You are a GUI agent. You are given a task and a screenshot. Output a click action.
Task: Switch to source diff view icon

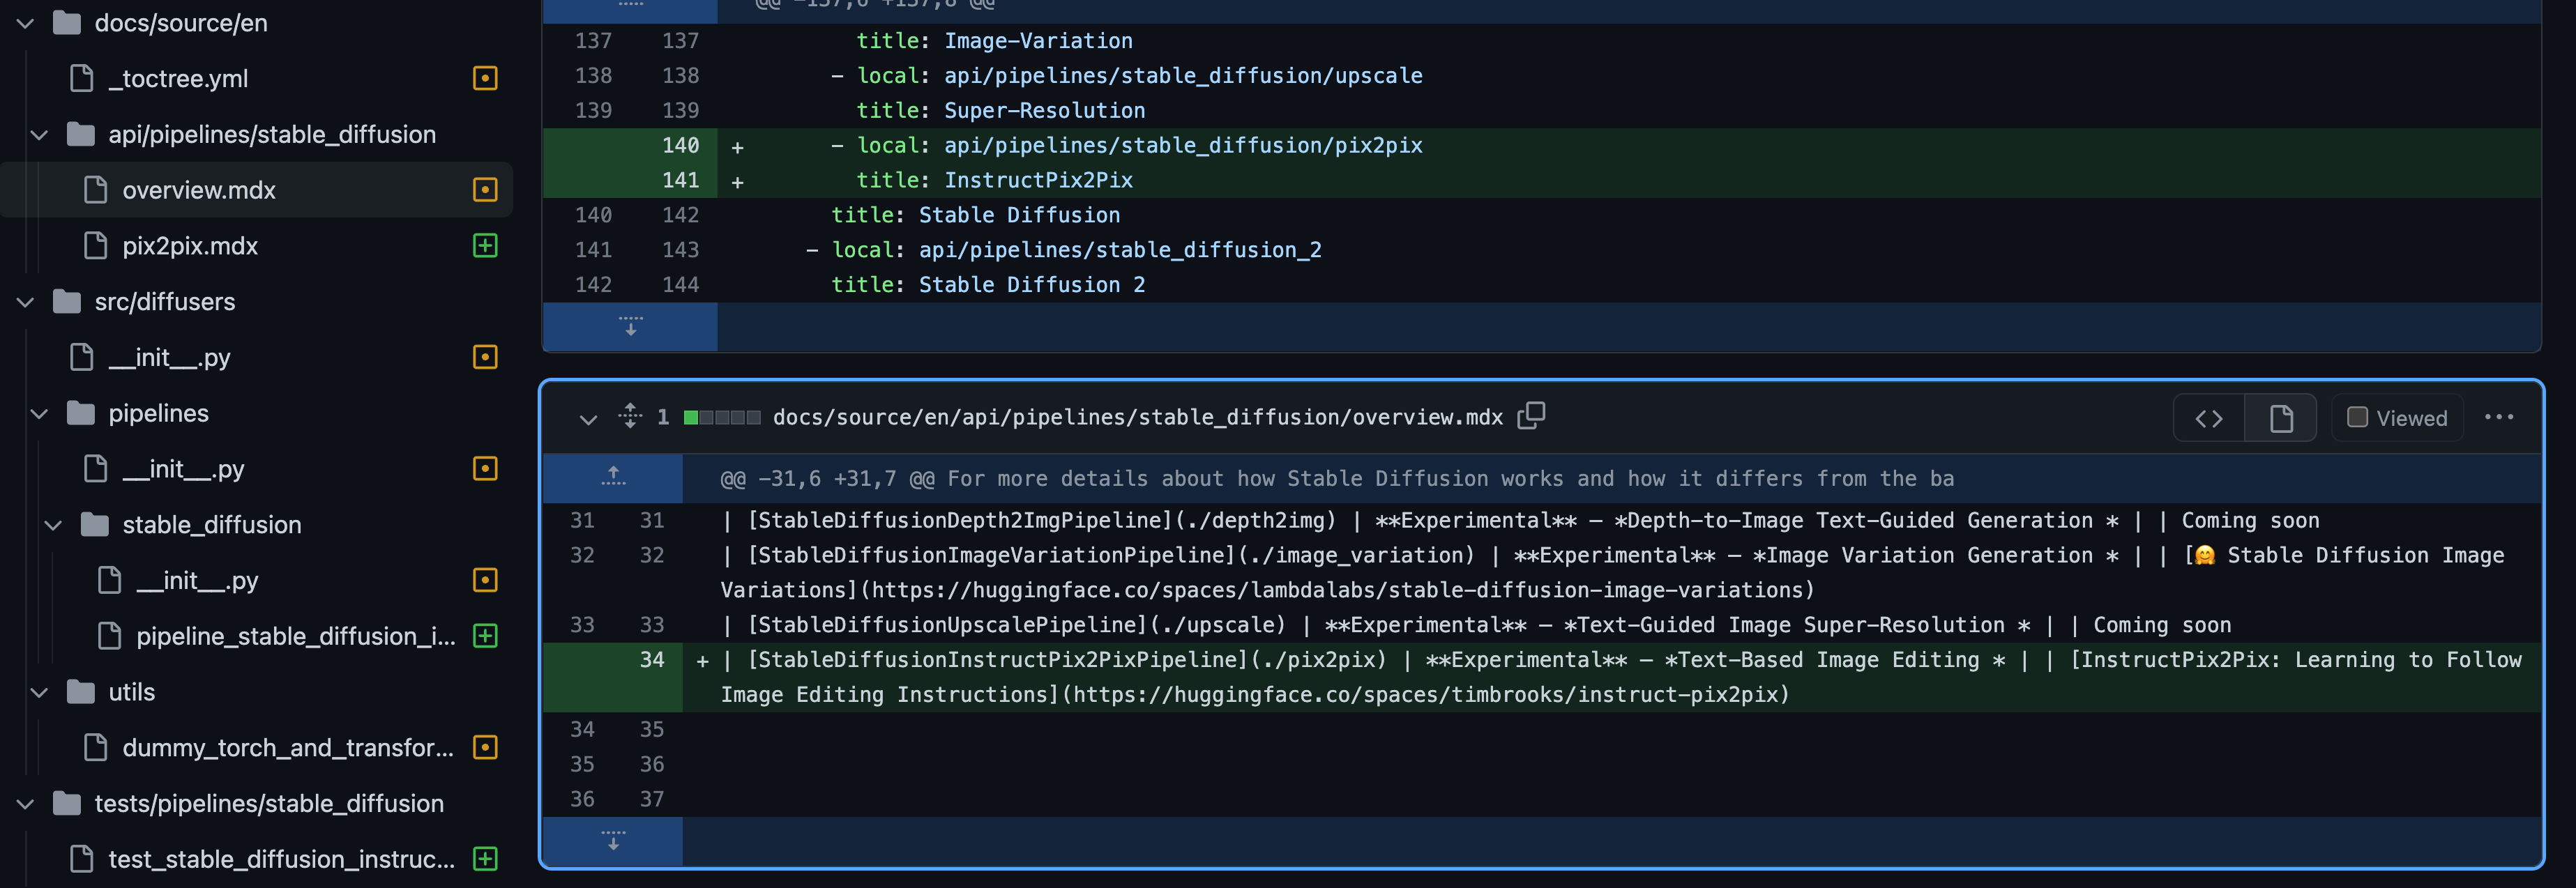point(2208,418)
